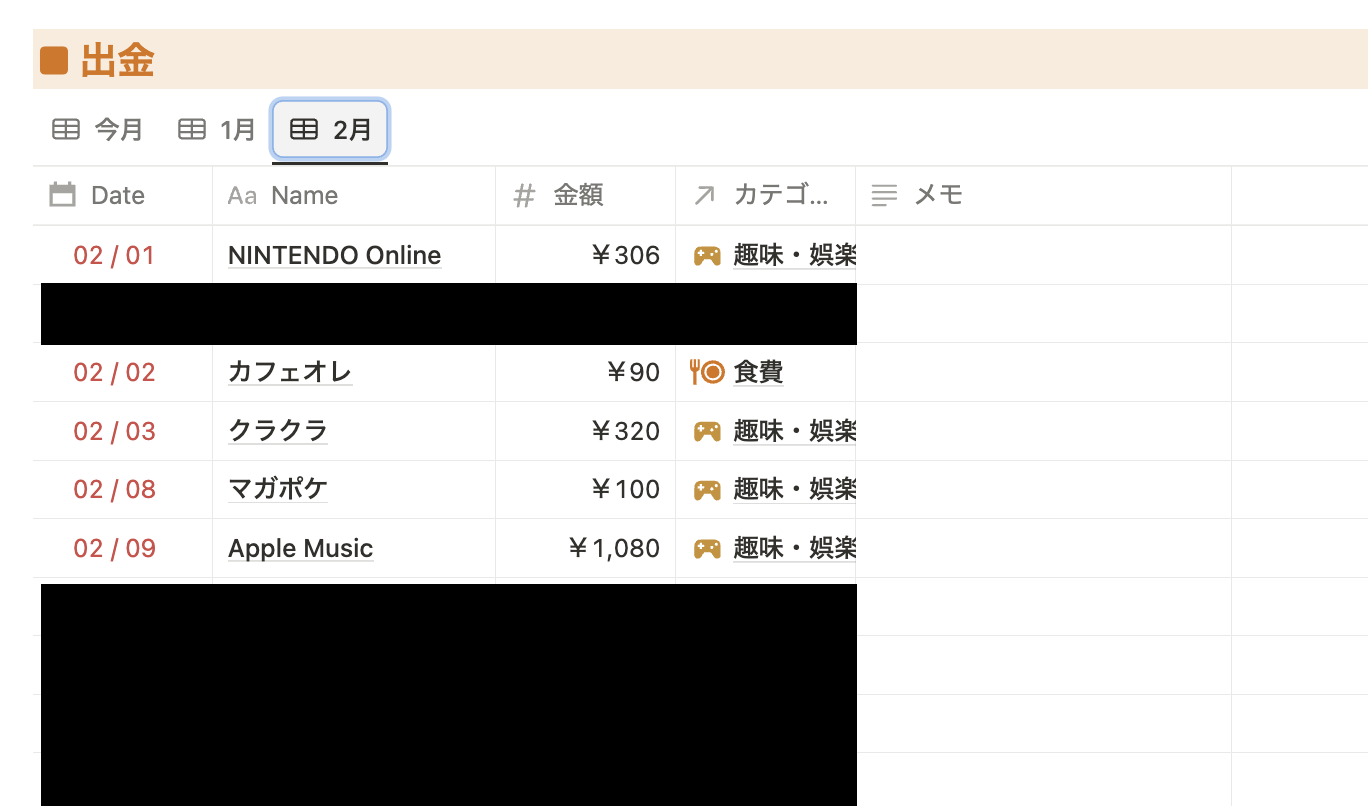
Task: Click gamepad icon in NINTENDO Online row
Action: [x=707, y=256]
